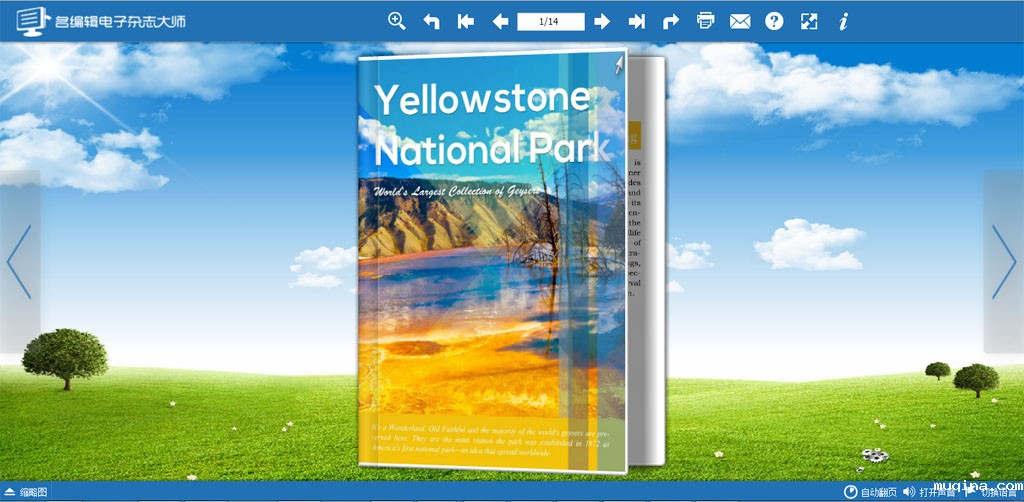Expand the thumbnails panel (缩略图)
The height and width of the screenshot is (502, 1024).
click(26, 492)
